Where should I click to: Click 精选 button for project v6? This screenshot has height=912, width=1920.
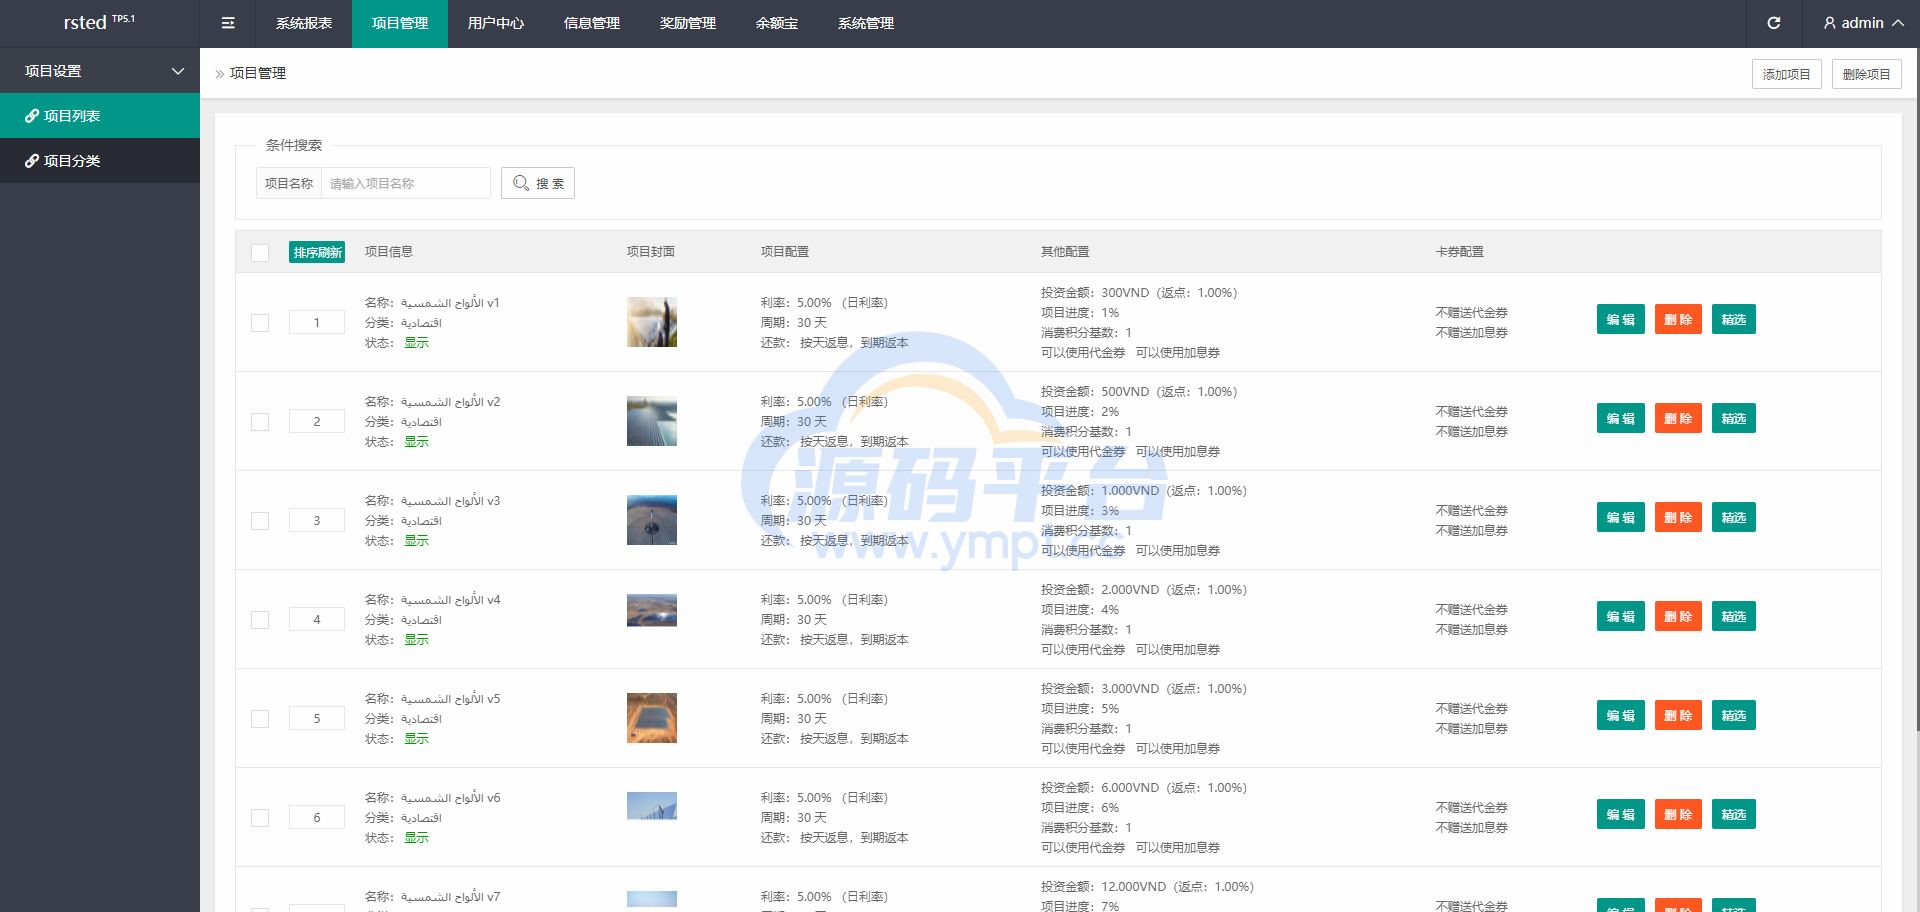click(x=1734, y=814)
